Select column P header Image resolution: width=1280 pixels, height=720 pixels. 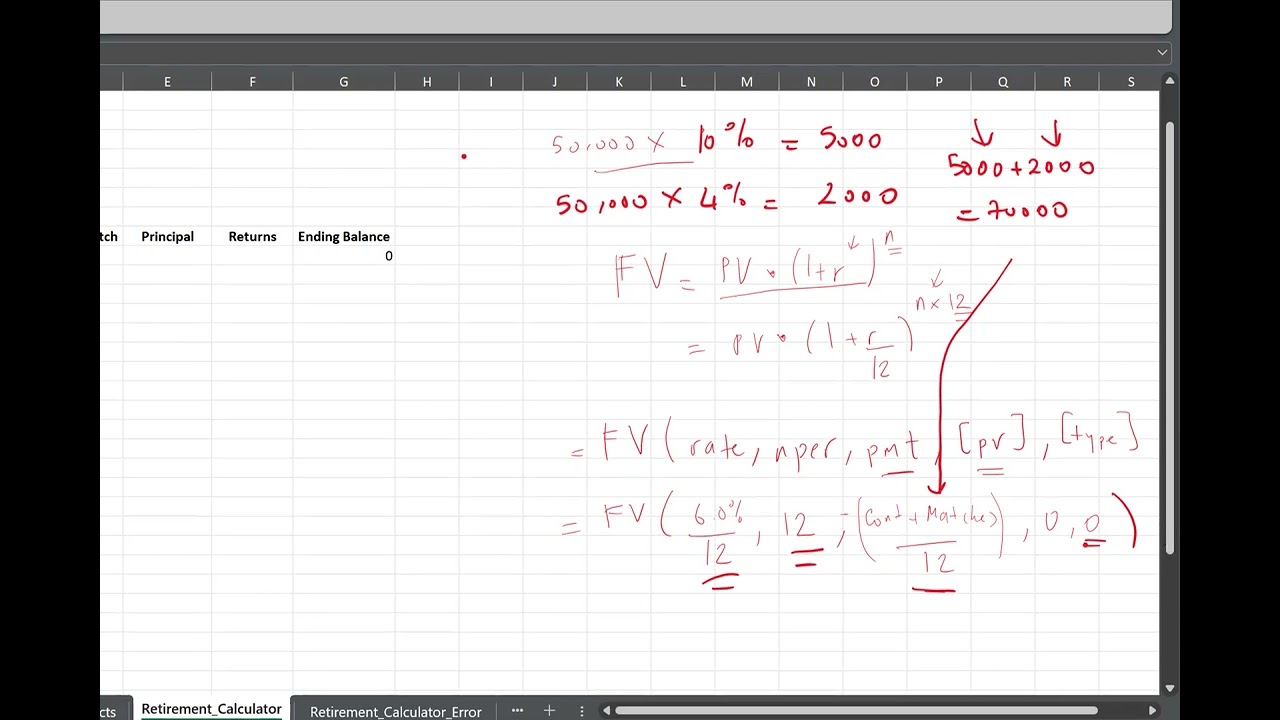pyautogui.click(x=939, y=81)
